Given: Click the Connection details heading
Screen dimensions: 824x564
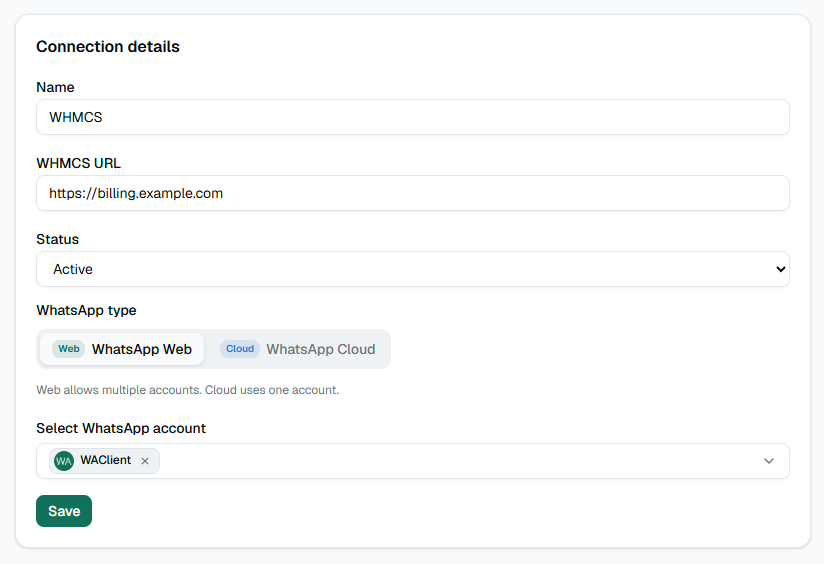Looking at the screenshot, I should [108, 47].
